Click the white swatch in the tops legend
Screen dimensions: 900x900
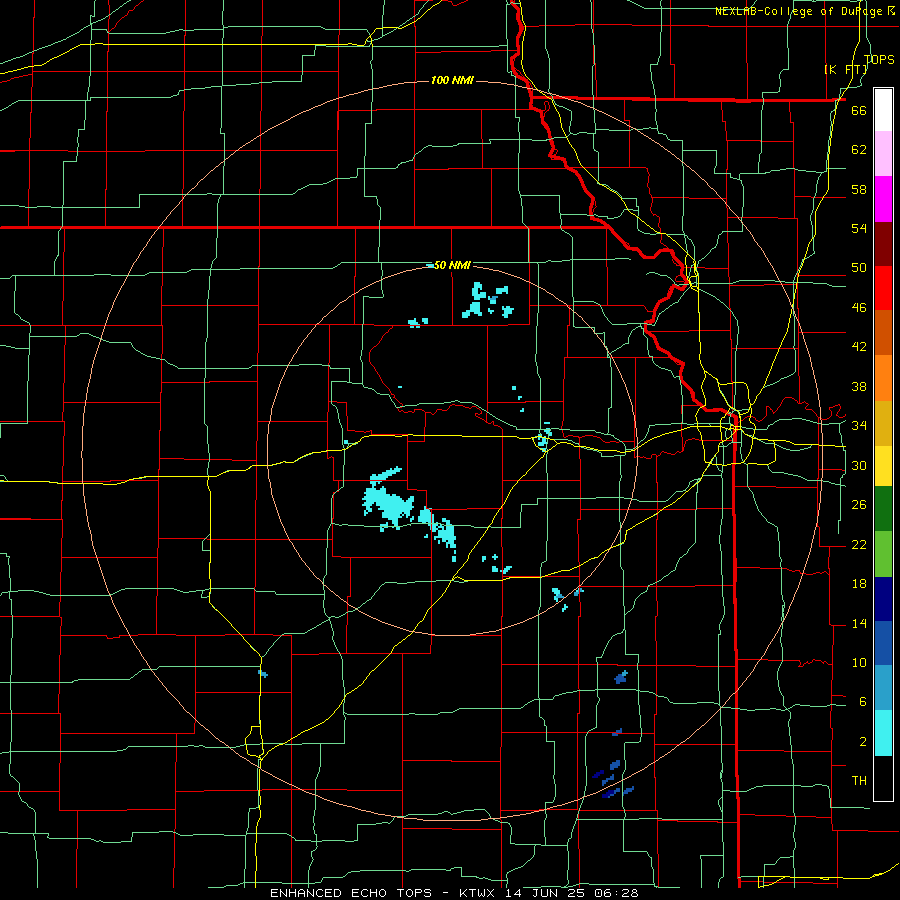coord(883,110)
